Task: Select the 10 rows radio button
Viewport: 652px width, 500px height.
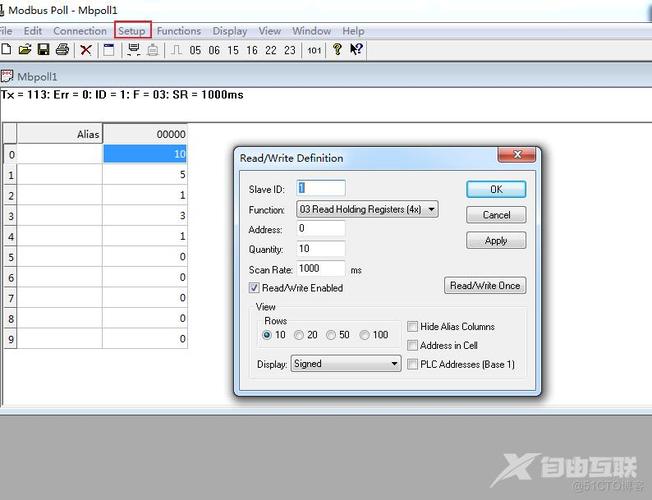Action: click(x=267, y=335)
